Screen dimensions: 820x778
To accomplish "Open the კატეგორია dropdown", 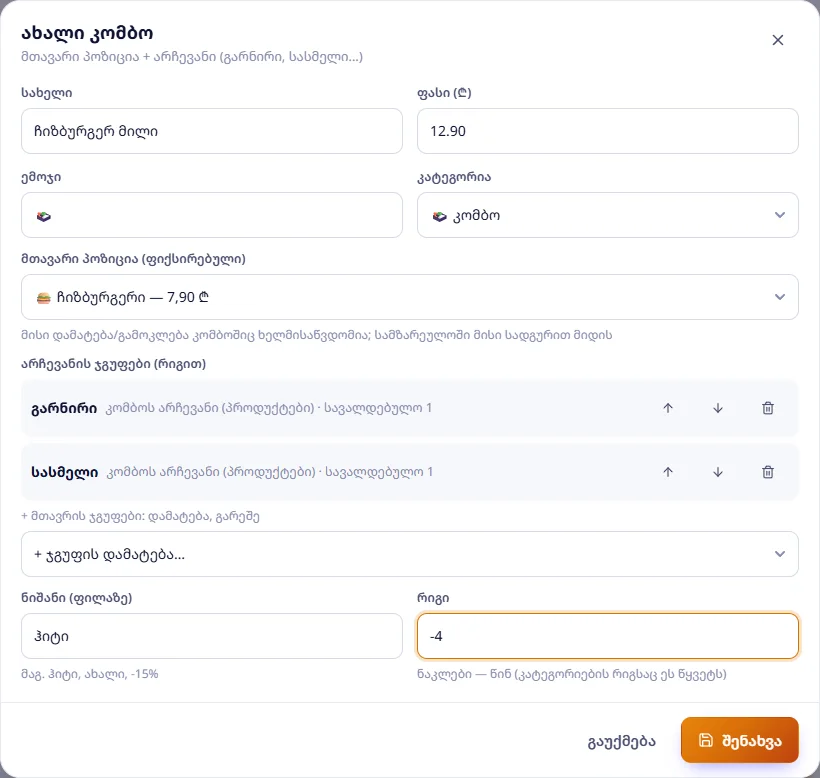I will (608, 215).
